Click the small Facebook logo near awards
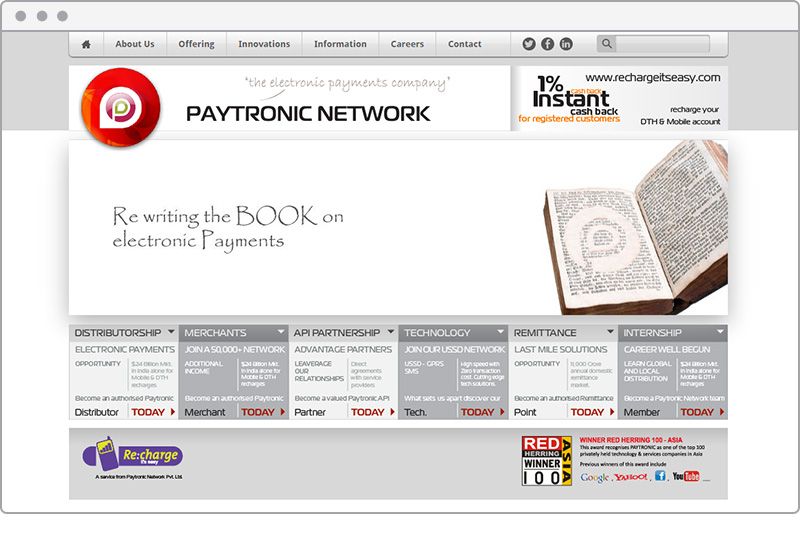 pos(660,476)
